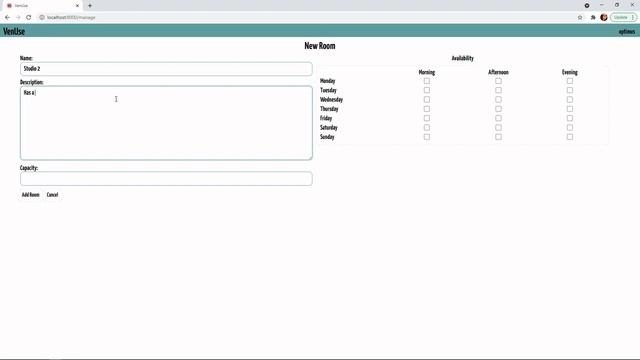This screenshot has width=640, height=360.
Task: Open a new browser tab
Action: pyautogui.click(x=90, y=6)
